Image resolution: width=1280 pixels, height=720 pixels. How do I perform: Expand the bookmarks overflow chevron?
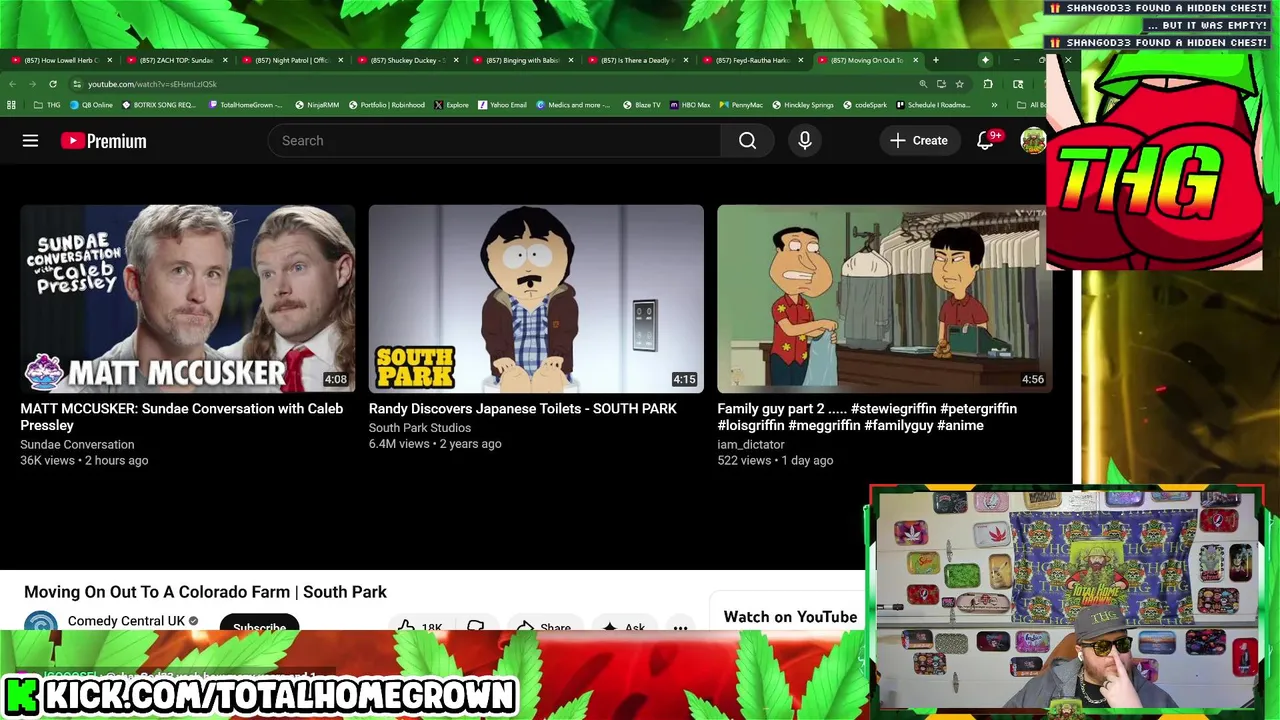(x=994, y=105)
